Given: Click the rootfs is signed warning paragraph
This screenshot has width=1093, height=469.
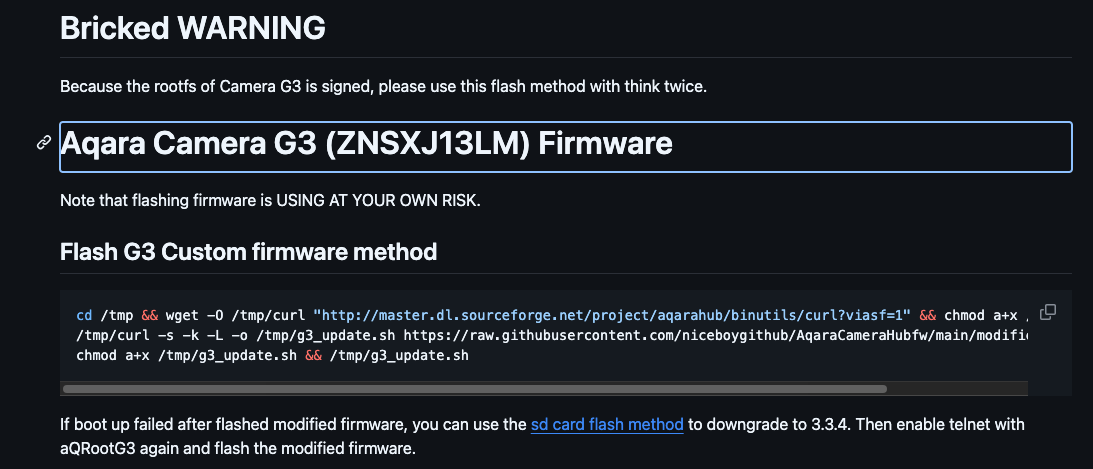Looking at the screenshot, I should 383,87.
